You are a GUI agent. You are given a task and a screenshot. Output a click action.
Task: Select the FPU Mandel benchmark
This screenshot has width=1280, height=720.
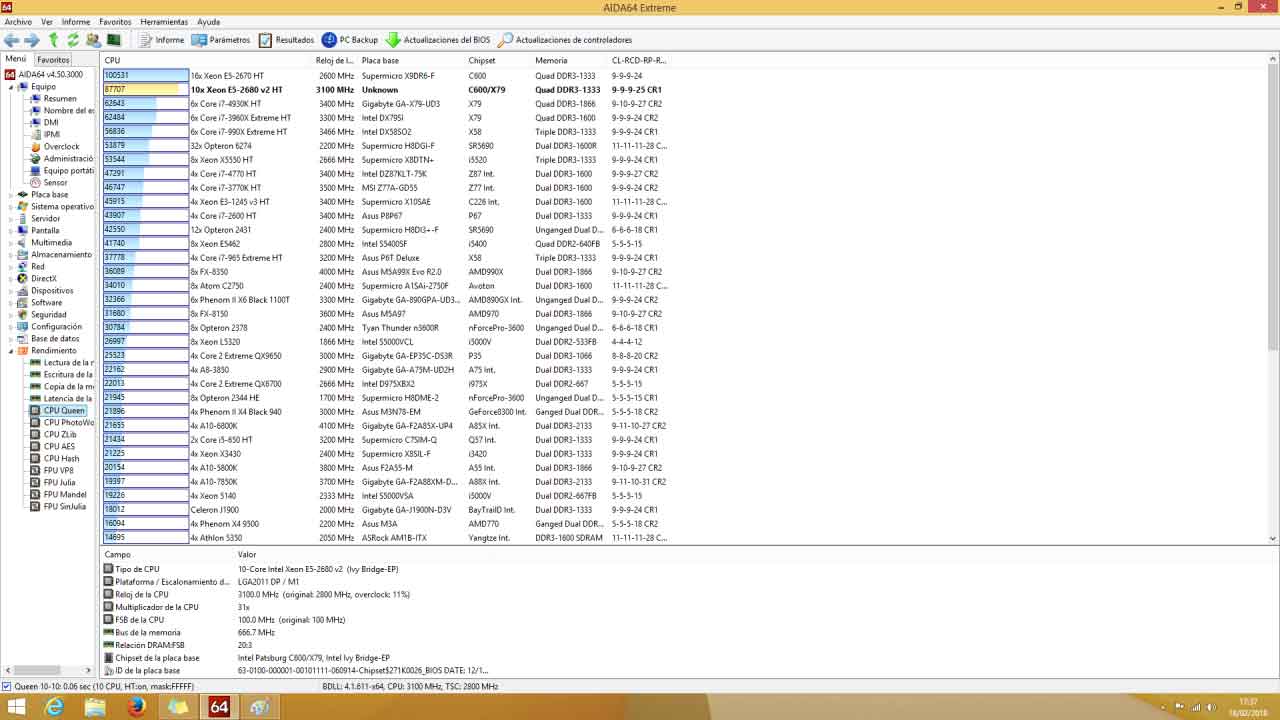coord(65,495)
